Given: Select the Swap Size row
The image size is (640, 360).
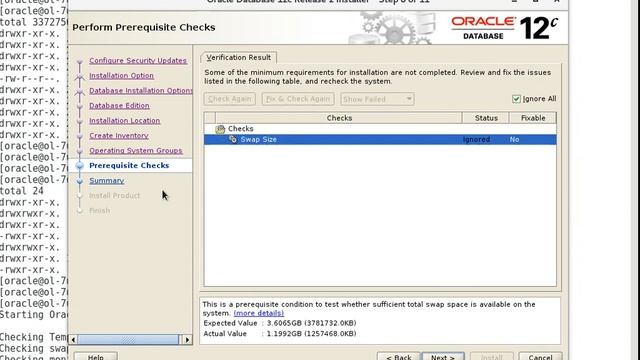Looking at the screenshot, I should click(380, 140).
